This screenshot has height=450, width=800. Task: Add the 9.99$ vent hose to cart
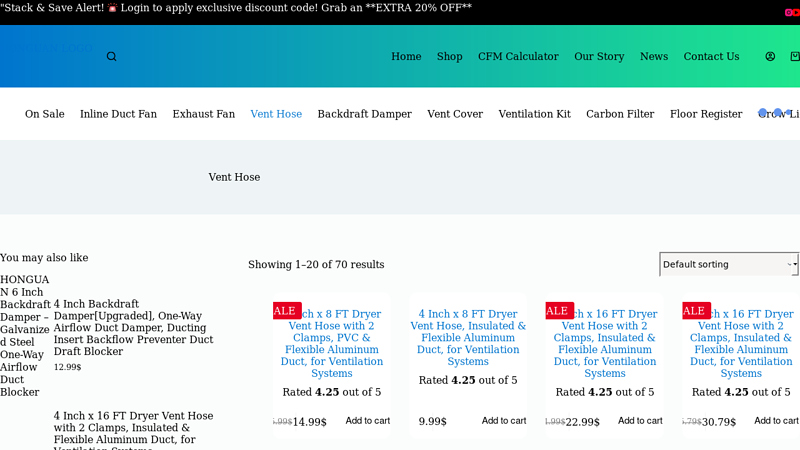pyautogui.click(x=504, y=421)
